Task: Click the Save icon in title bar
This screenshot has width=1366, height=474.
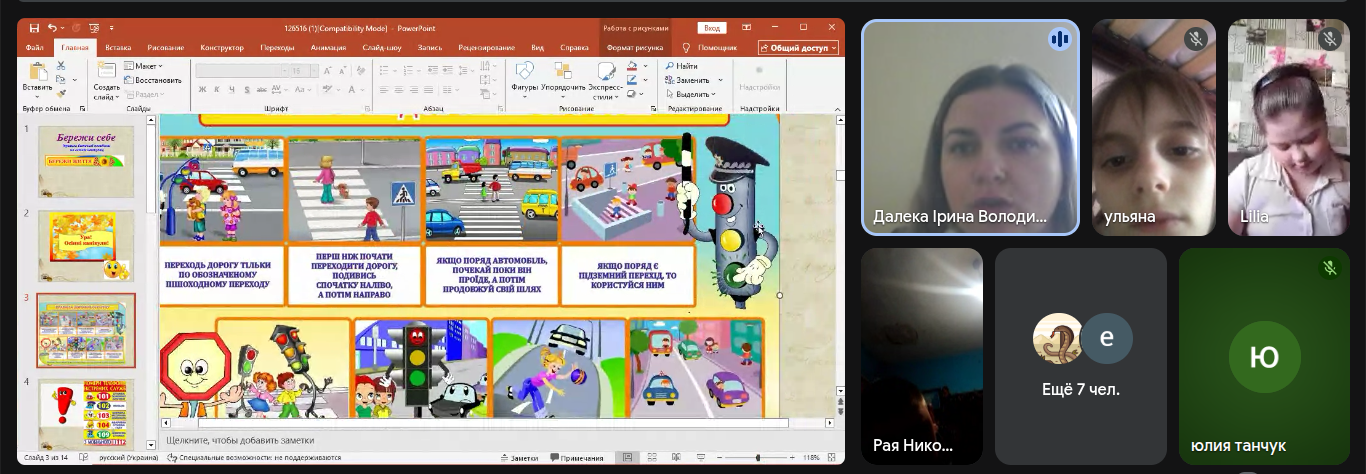Action: [35, 28]
